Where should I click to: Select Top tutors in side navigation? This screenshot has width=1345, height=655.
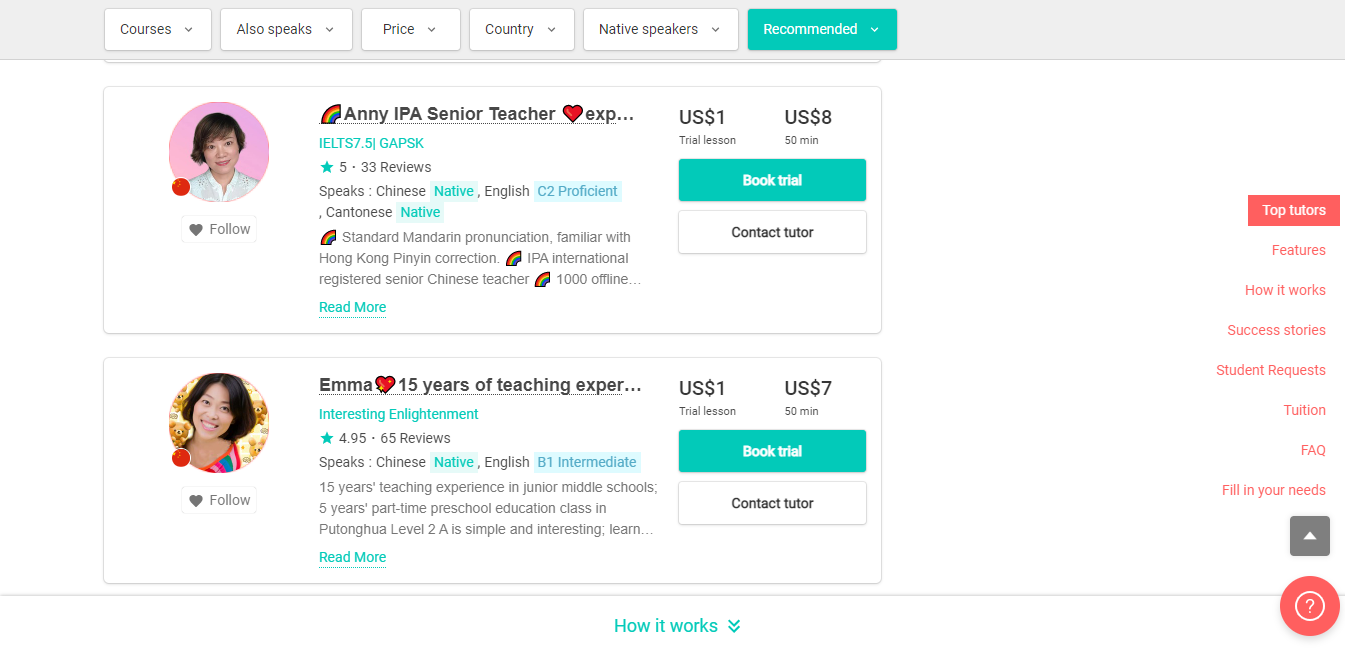pos(1293,210)
